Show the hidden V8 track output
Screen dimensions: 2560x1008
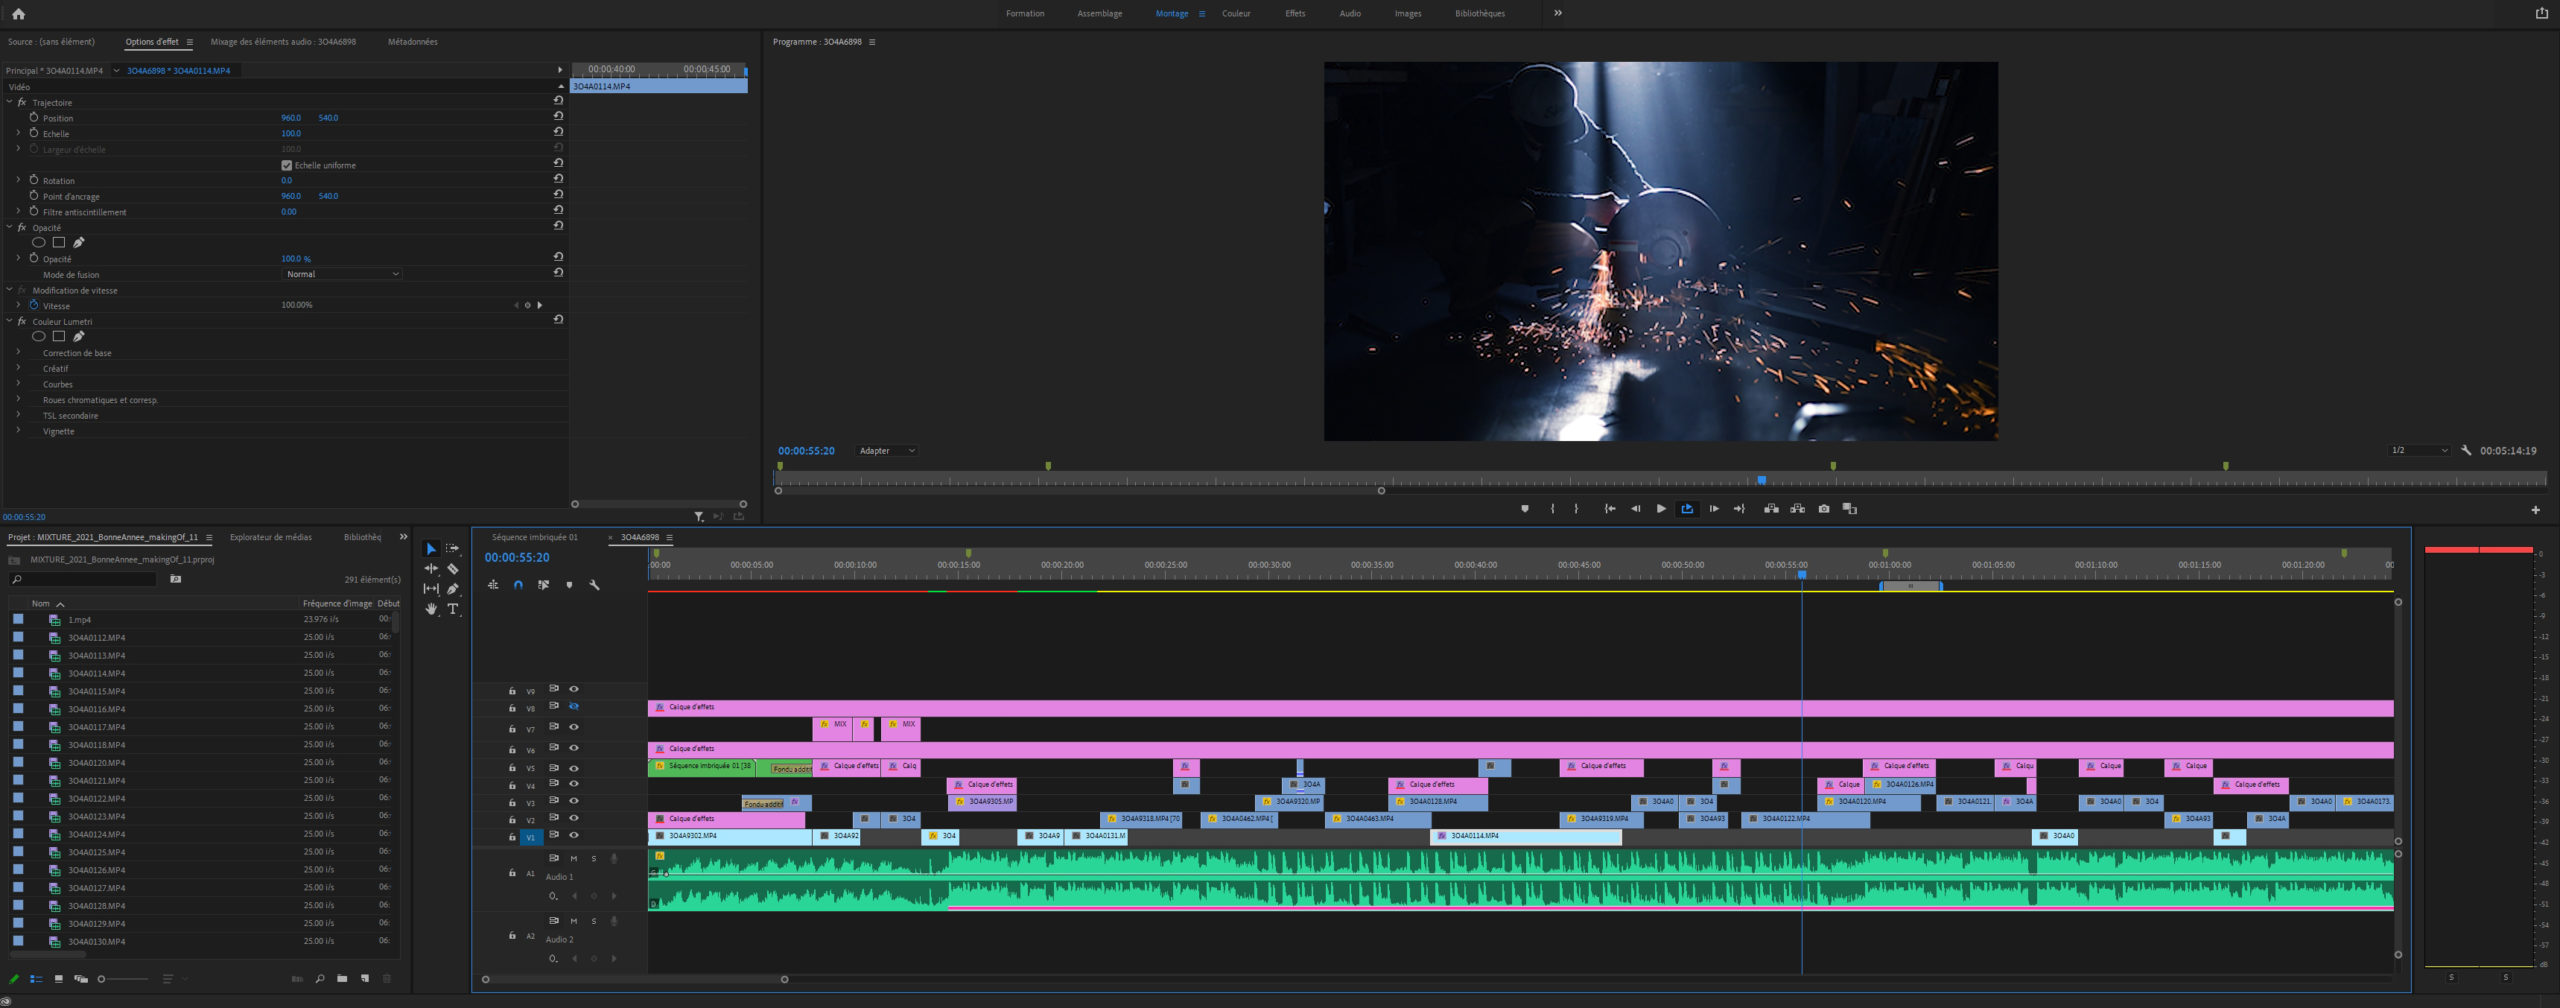[574, 707]
